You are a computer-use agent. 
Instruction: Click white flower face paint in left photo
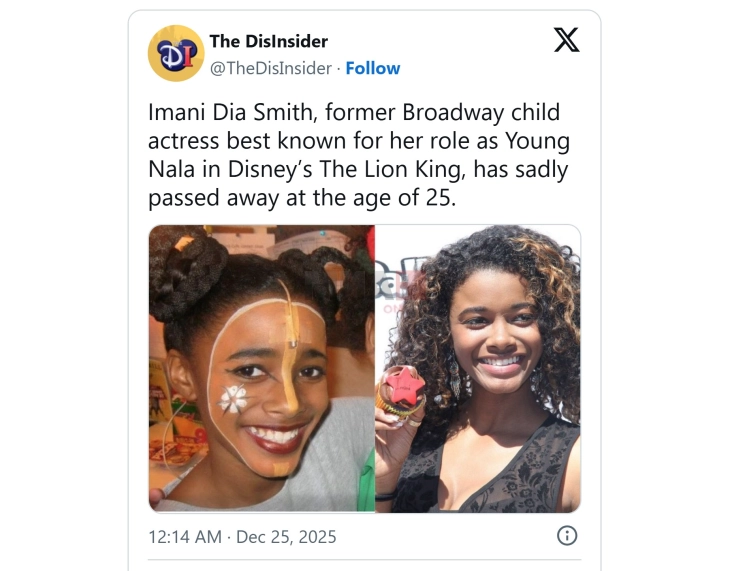tap(234, 399)
